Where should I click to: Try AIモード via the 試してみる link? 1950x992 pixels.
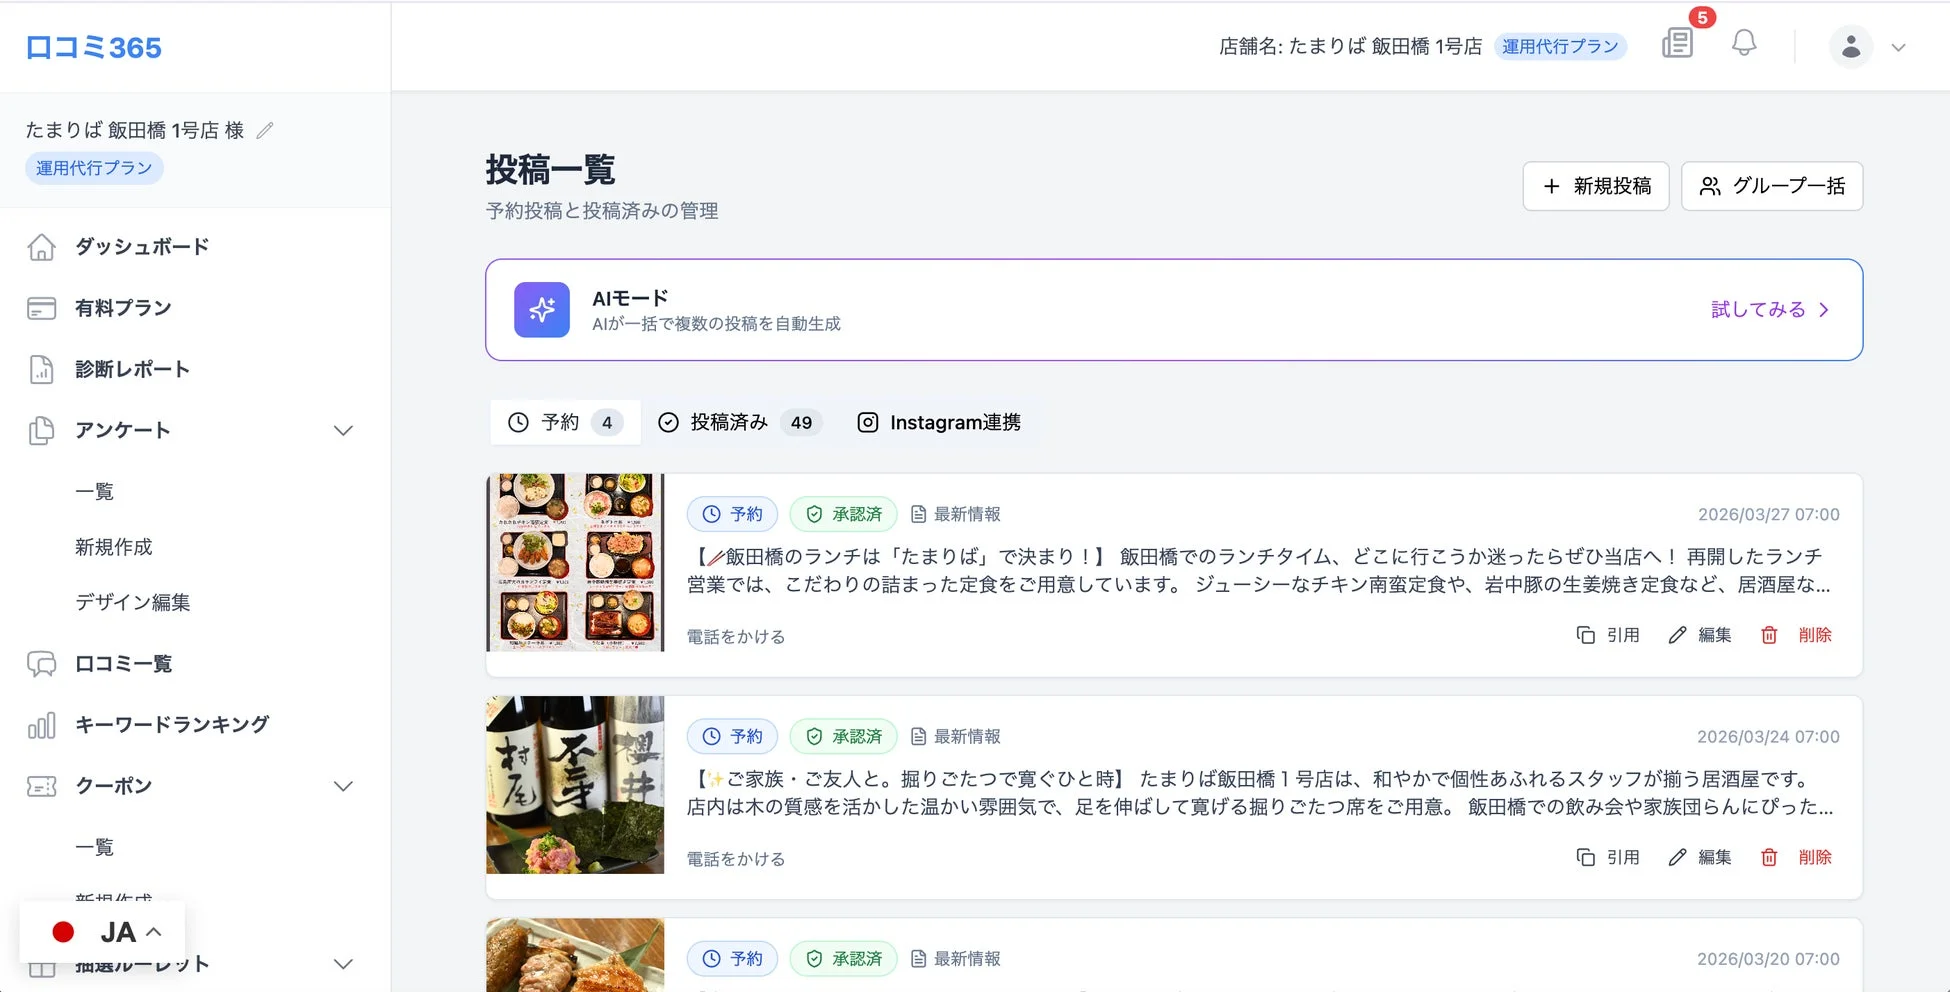click(1769, 310)
